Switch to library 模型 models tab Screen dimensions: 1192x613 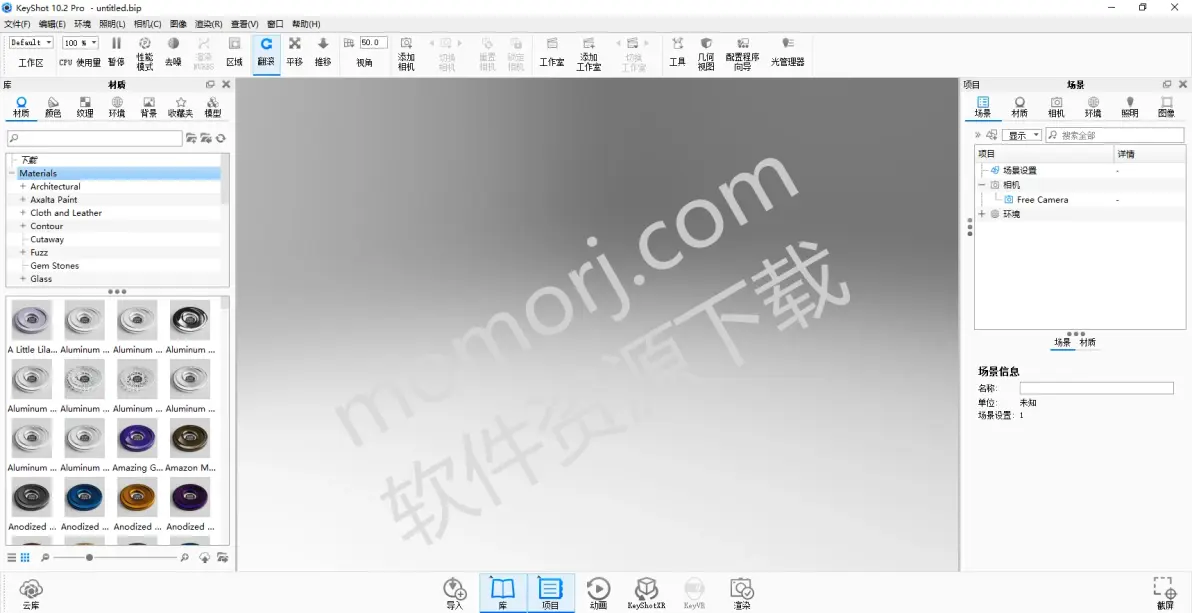click(x=213, y=107)
